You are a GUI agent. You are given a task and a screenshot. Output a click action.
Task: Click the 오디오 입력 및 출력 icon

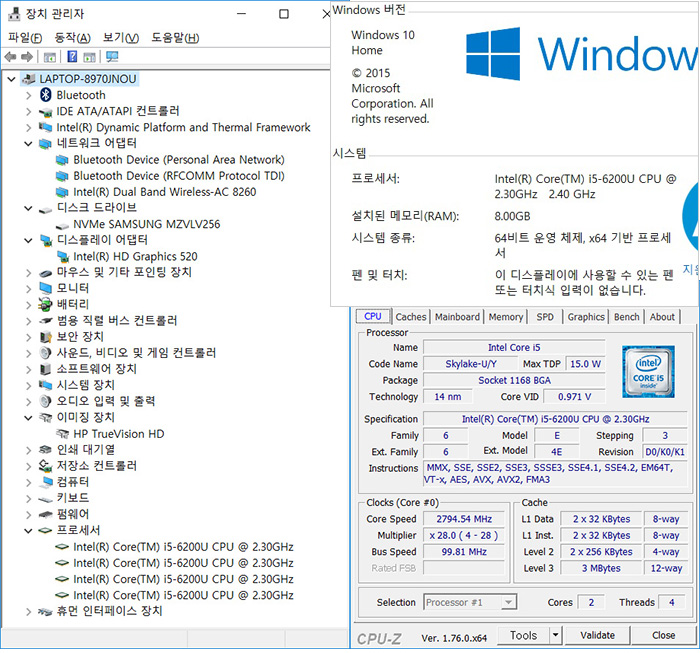(x=46, y=401)
